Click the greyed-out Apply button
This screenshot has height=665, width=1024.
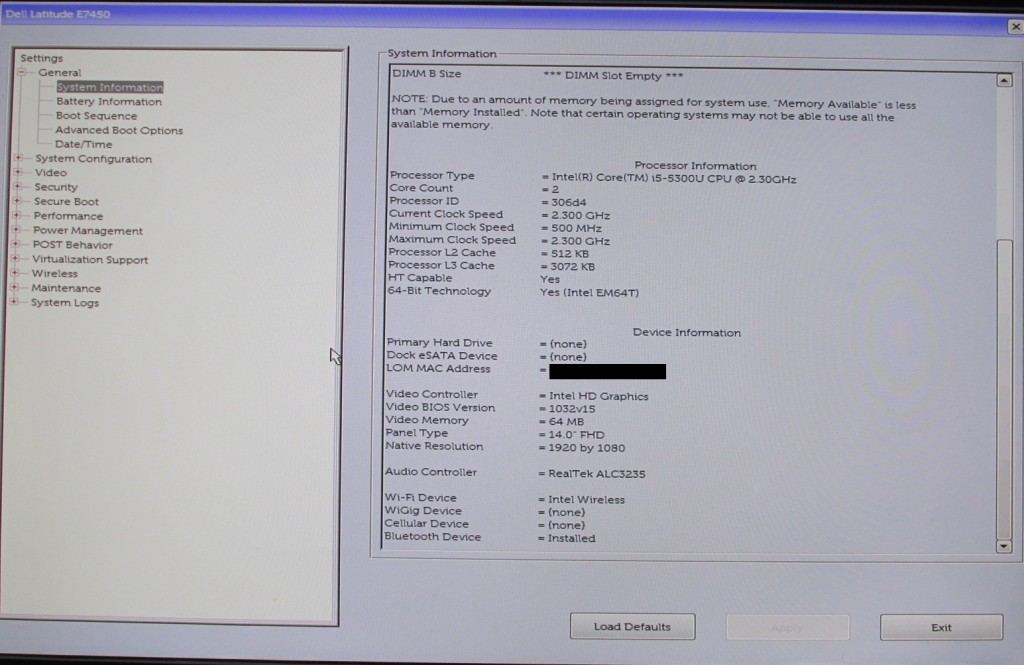click(x=787, y=627)
